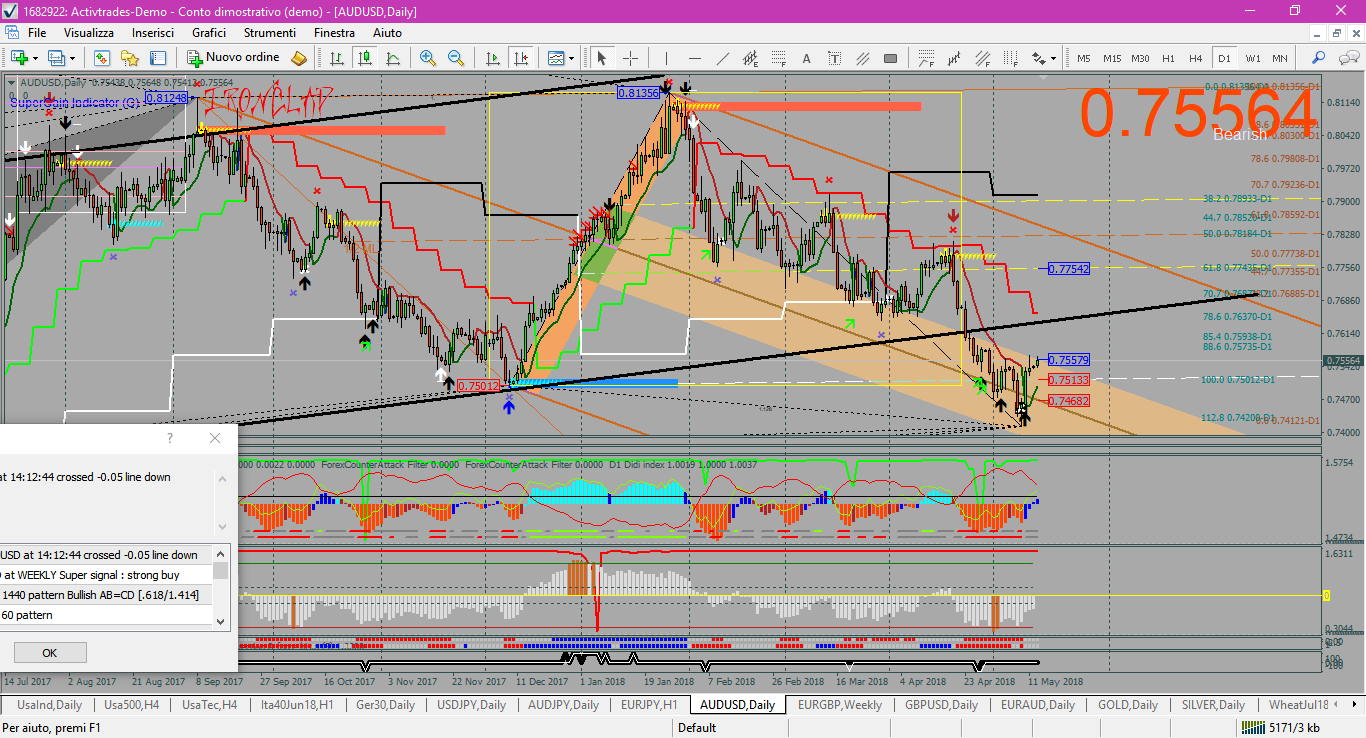This screenshot has height=738, width=1366.
Task: Switch chart to line chart
Action: pyautogui.click(x=393, y=58)
